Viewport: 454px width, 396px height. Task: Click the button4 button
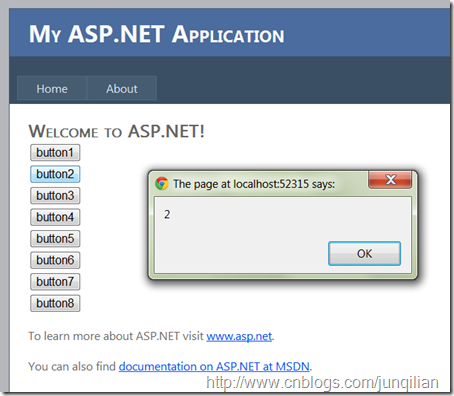(55, 217)
